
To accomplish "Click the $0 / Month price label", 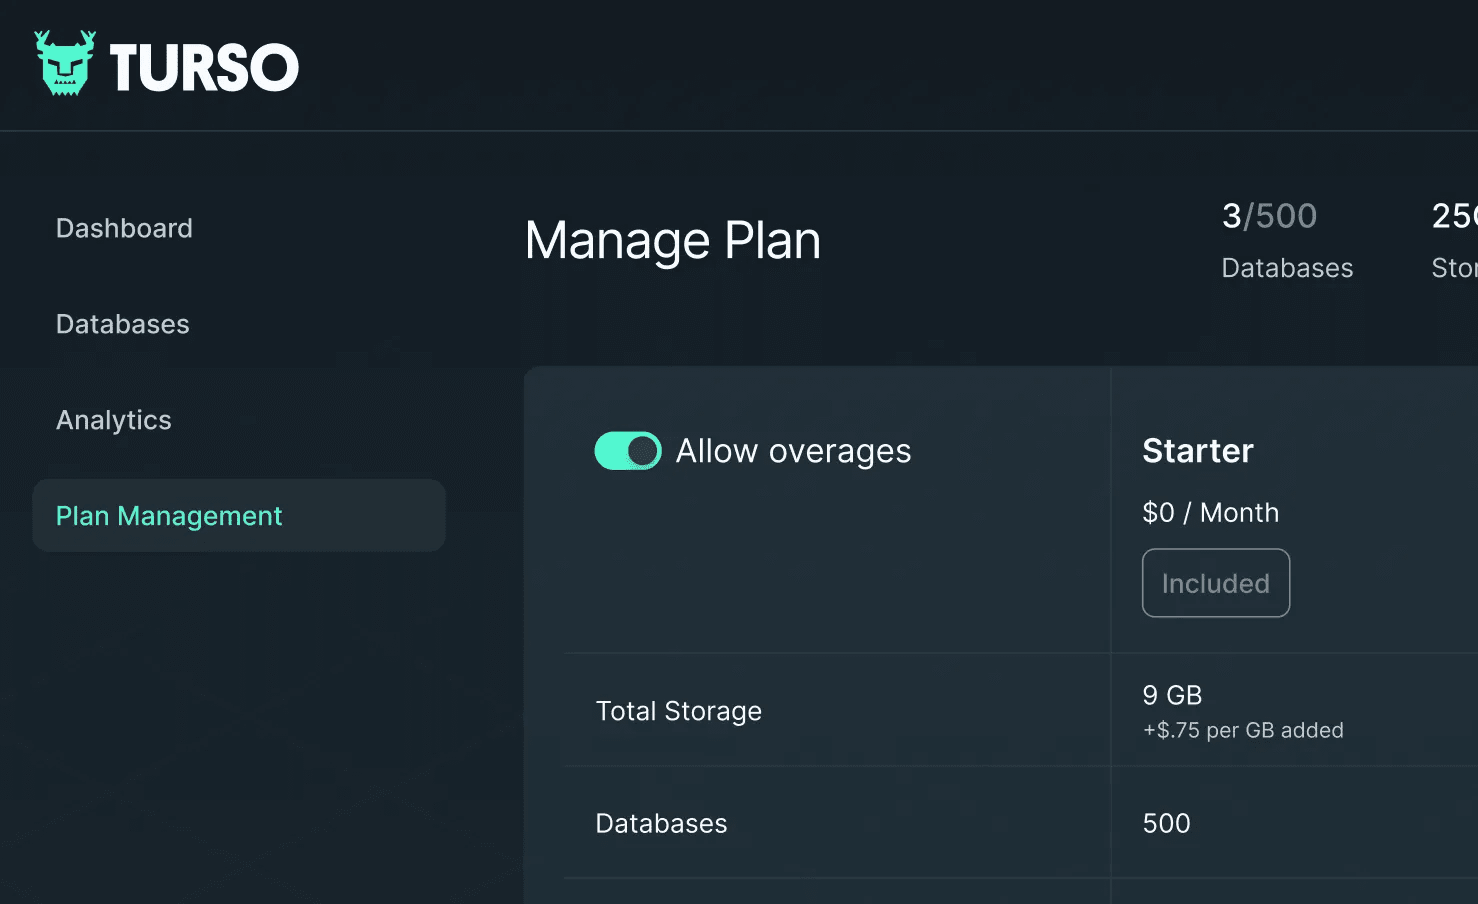I will point(1210,512).
